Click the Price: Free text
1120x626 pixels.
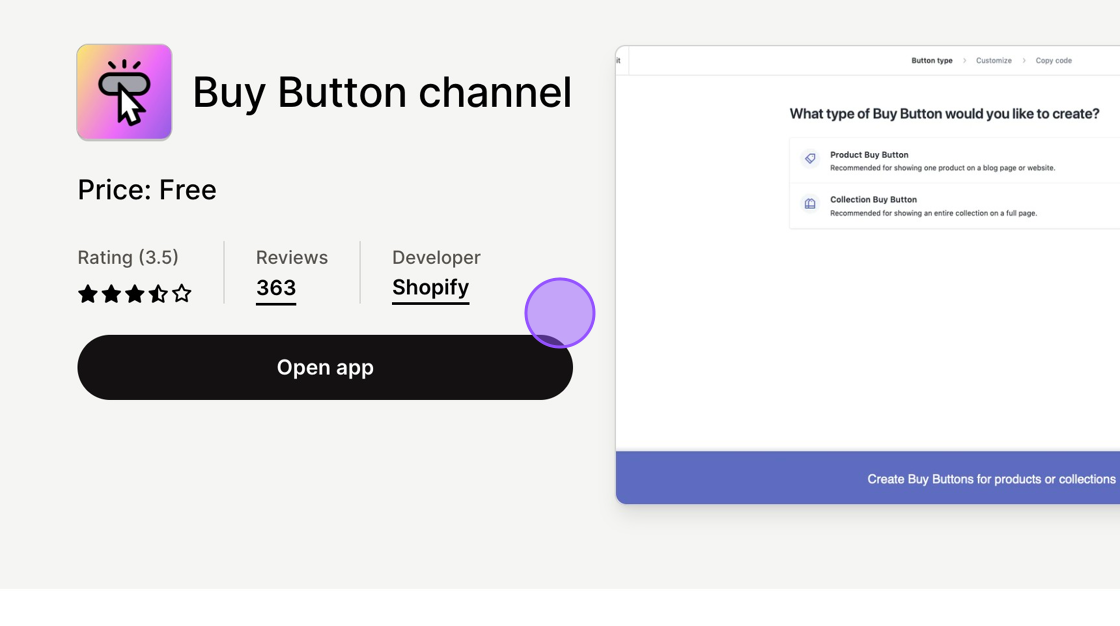[x=146, y=190]
